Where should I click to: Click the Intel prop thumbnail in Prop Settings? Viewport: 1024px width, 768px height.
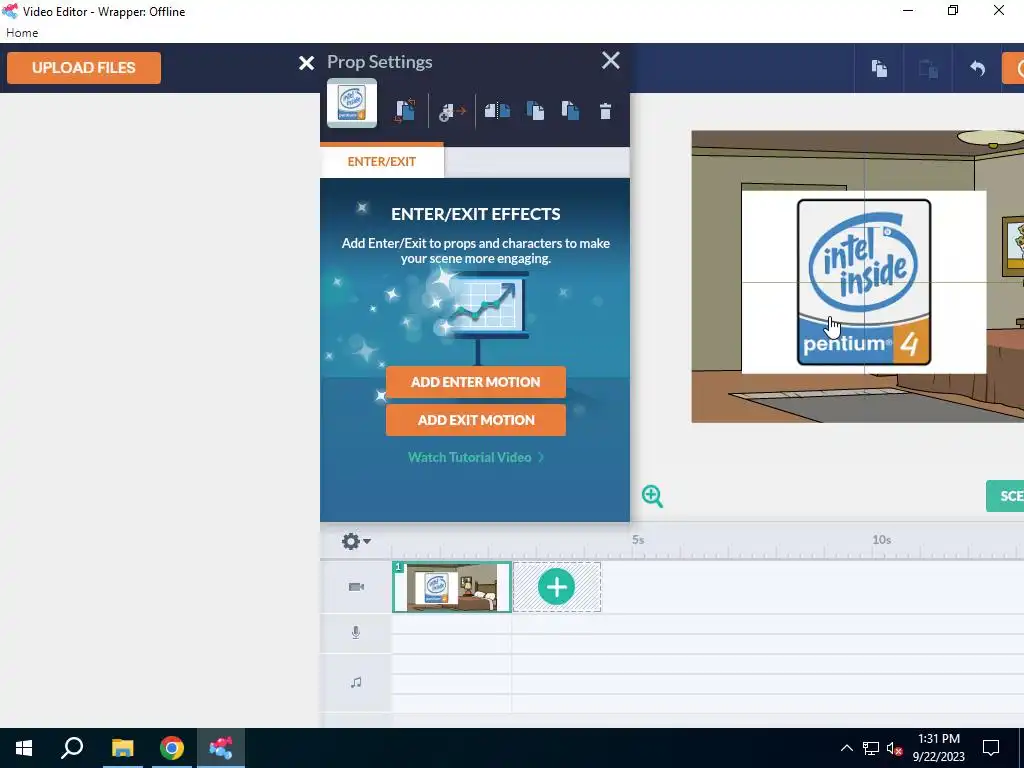coord(352,103)
